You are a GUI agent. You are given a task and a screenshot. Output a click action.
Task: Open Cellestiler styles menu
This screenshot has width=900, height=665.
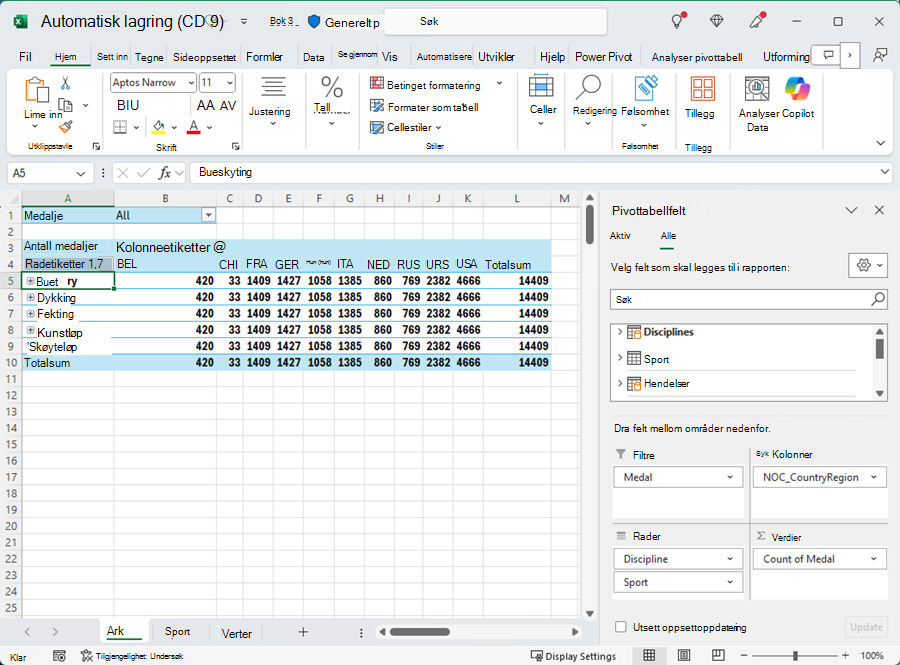point(406,127)
